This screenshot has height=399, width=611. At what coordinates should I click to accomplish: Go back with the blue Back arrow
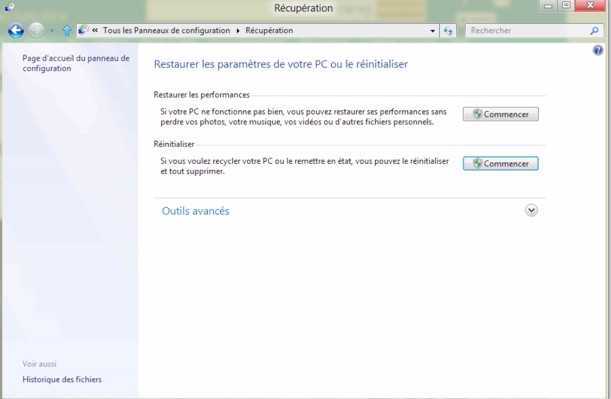coord(16,30)
